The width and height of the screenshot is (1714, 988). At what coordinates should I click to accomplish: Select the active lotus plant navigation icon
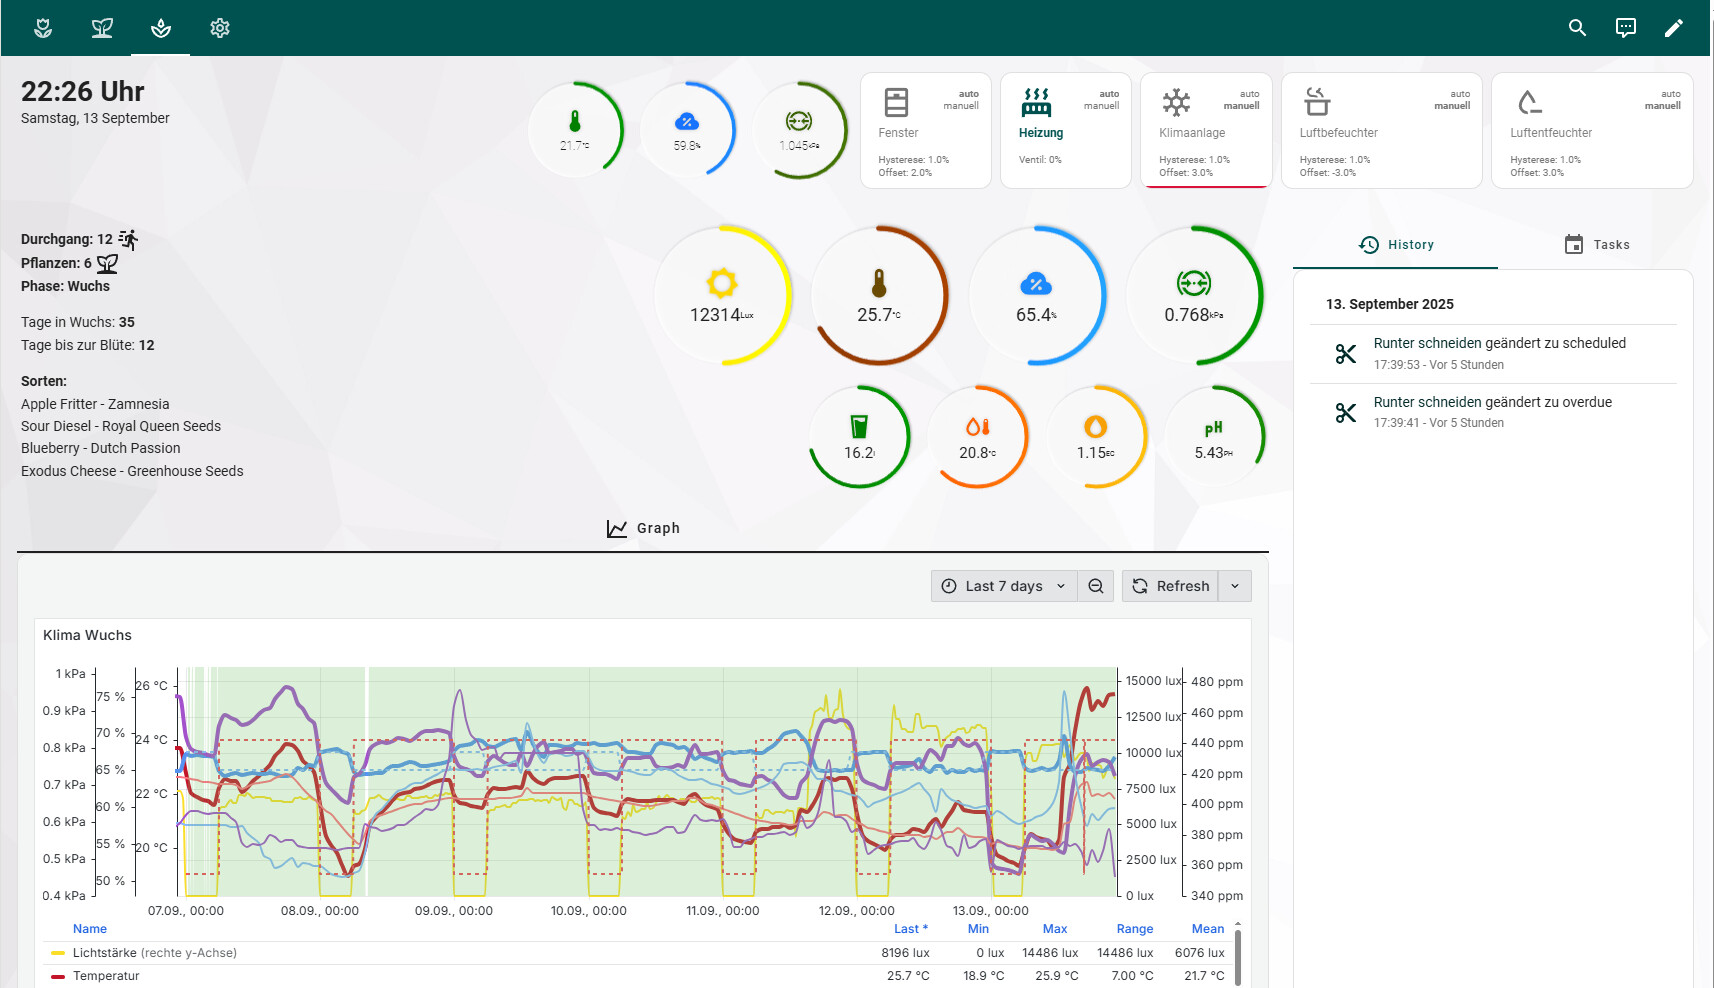[x=161, y=28]
